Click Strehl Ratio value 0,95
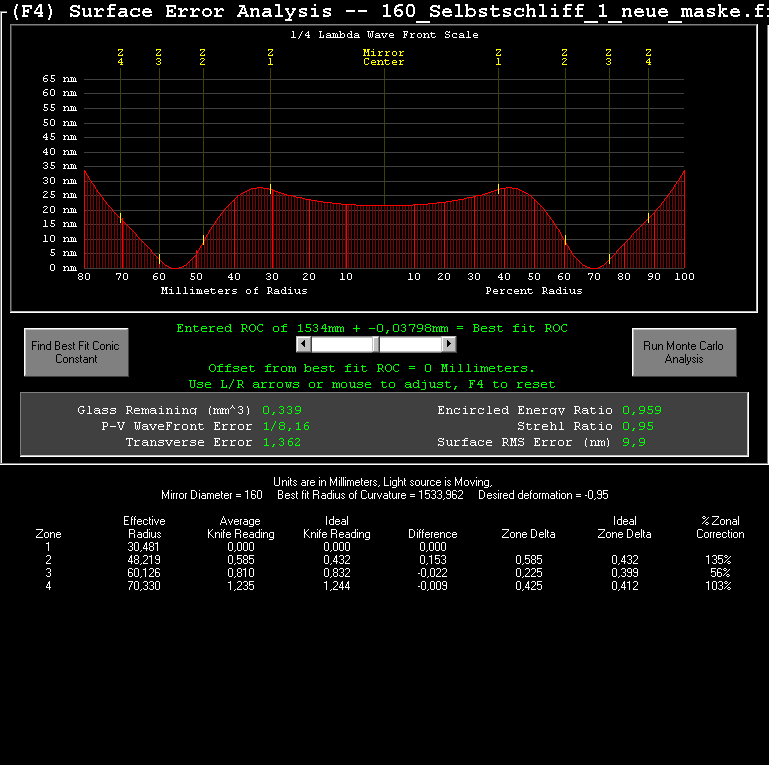This screenshot has height=765, width=769. coord(638,426)
